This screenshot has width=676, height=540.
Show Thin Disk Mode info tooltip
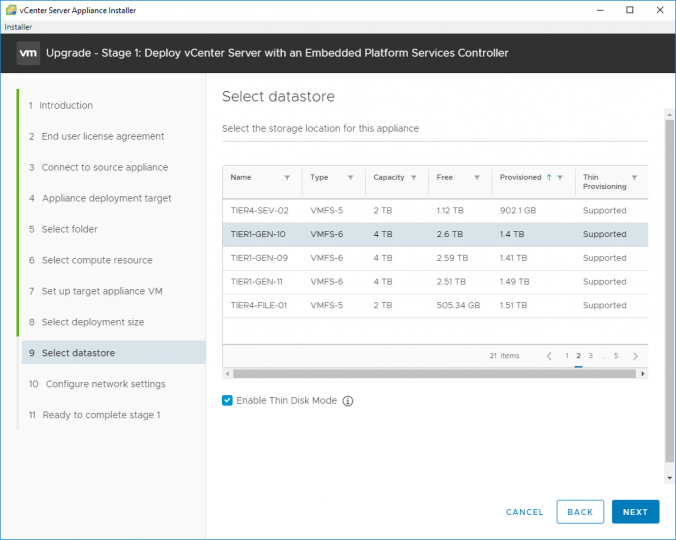pyautogui.click(x=348, y=401)
